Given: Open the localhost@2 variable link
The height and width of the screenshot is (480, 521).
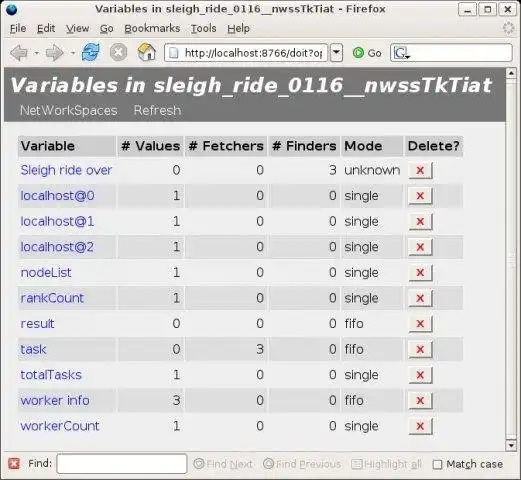Looking at the screenshot, I should (x=57, y=247).
